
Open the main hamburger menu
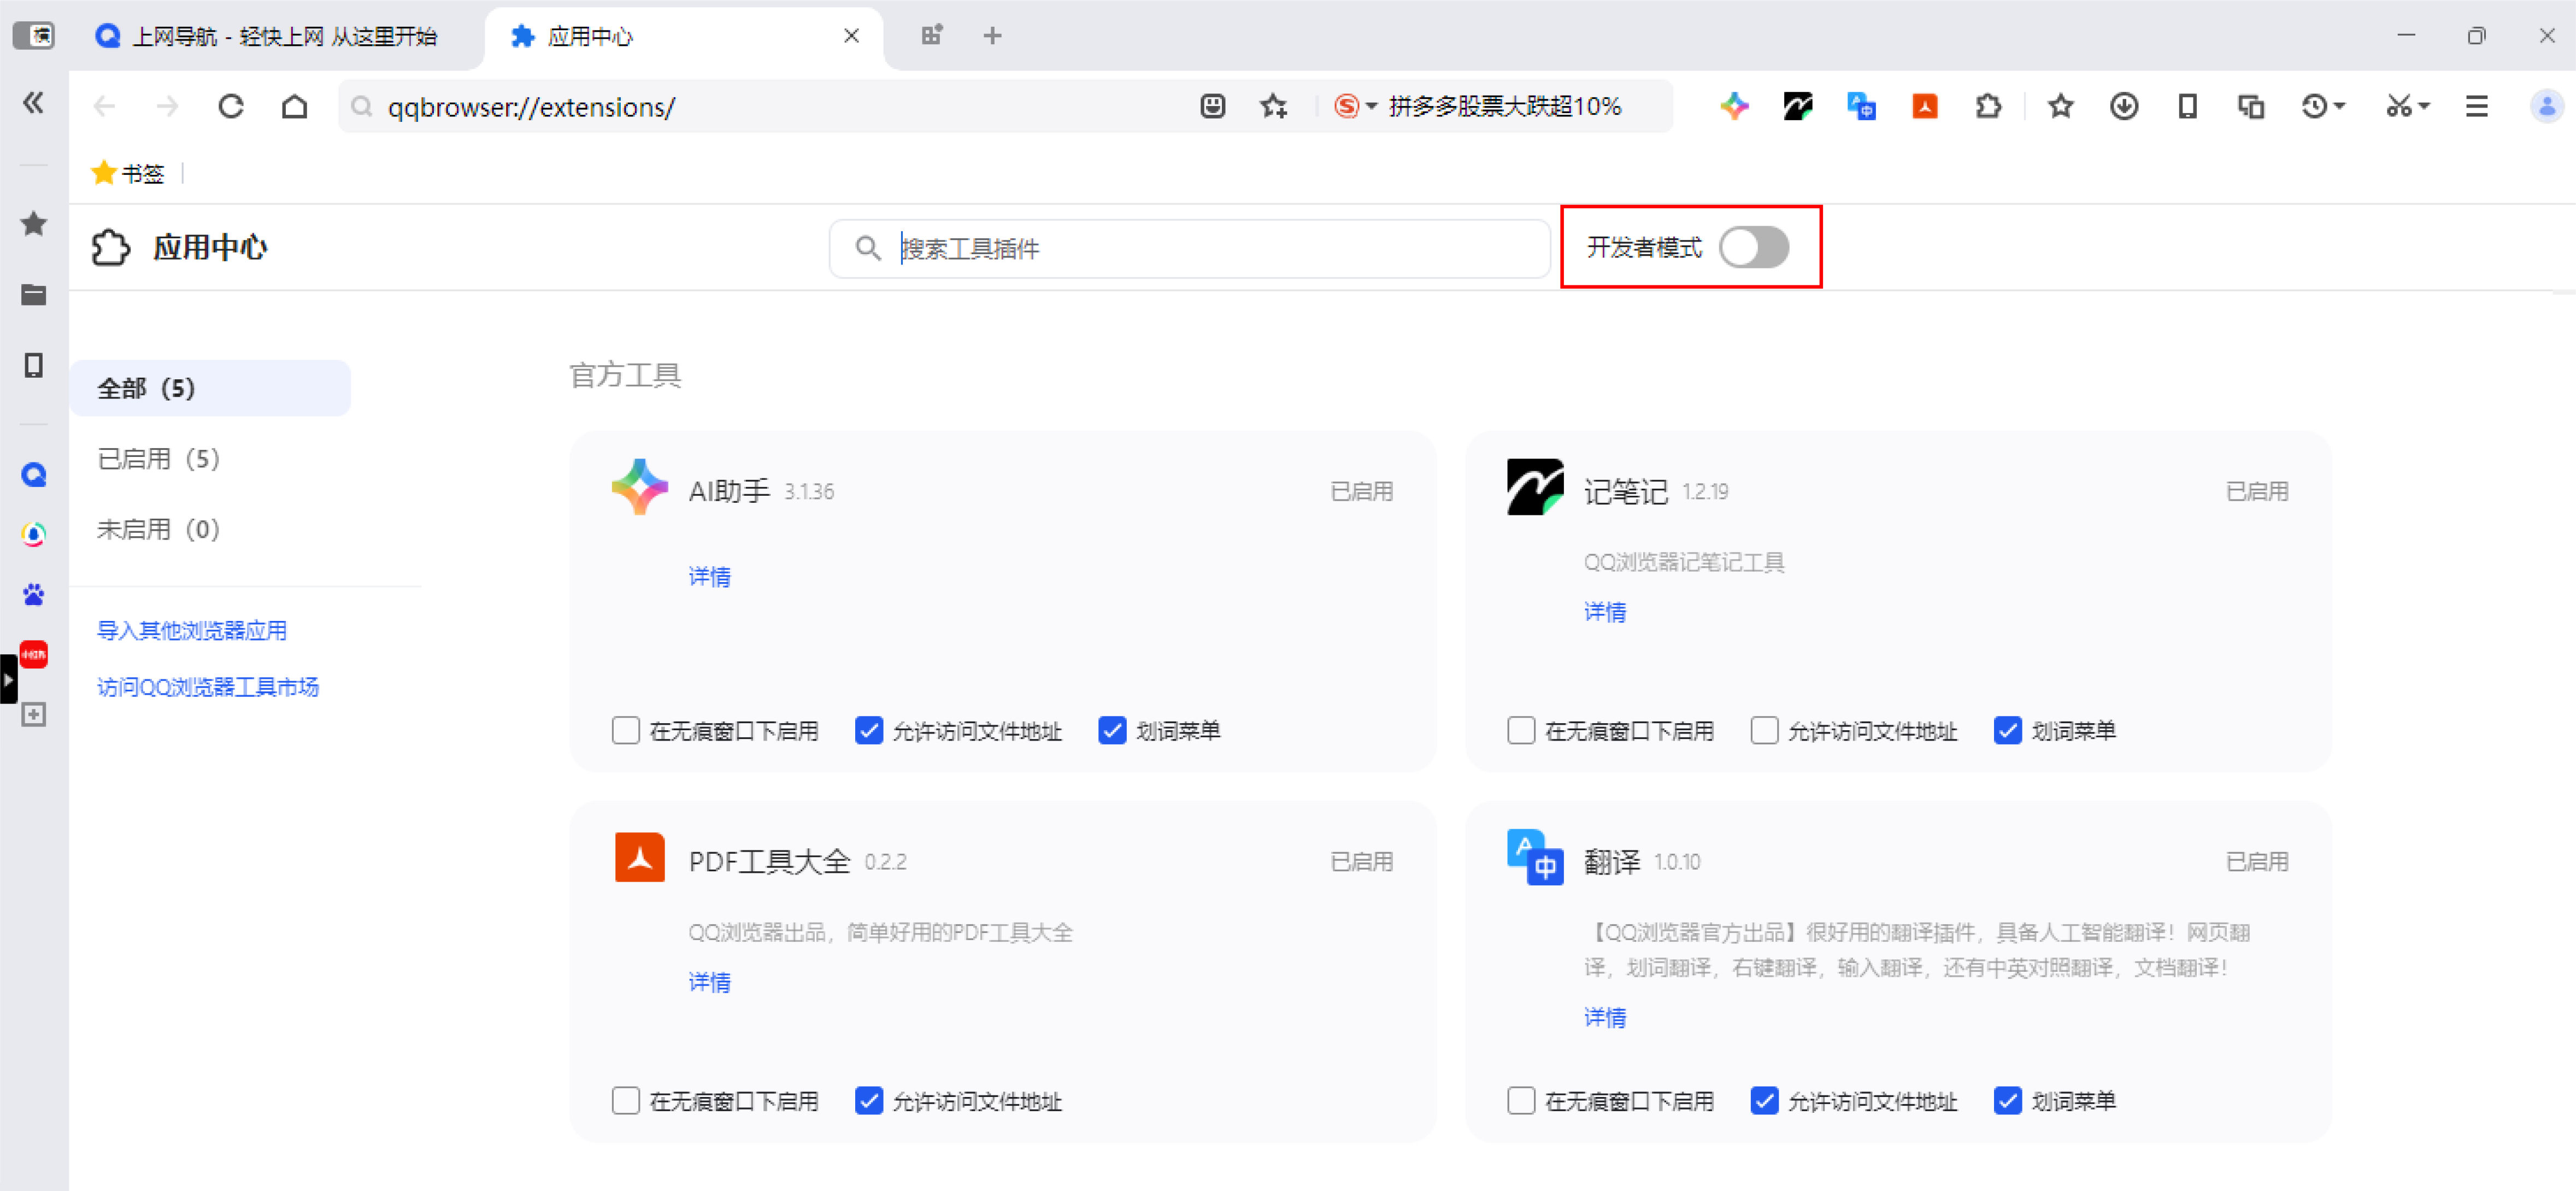[x=2477, y=106]
